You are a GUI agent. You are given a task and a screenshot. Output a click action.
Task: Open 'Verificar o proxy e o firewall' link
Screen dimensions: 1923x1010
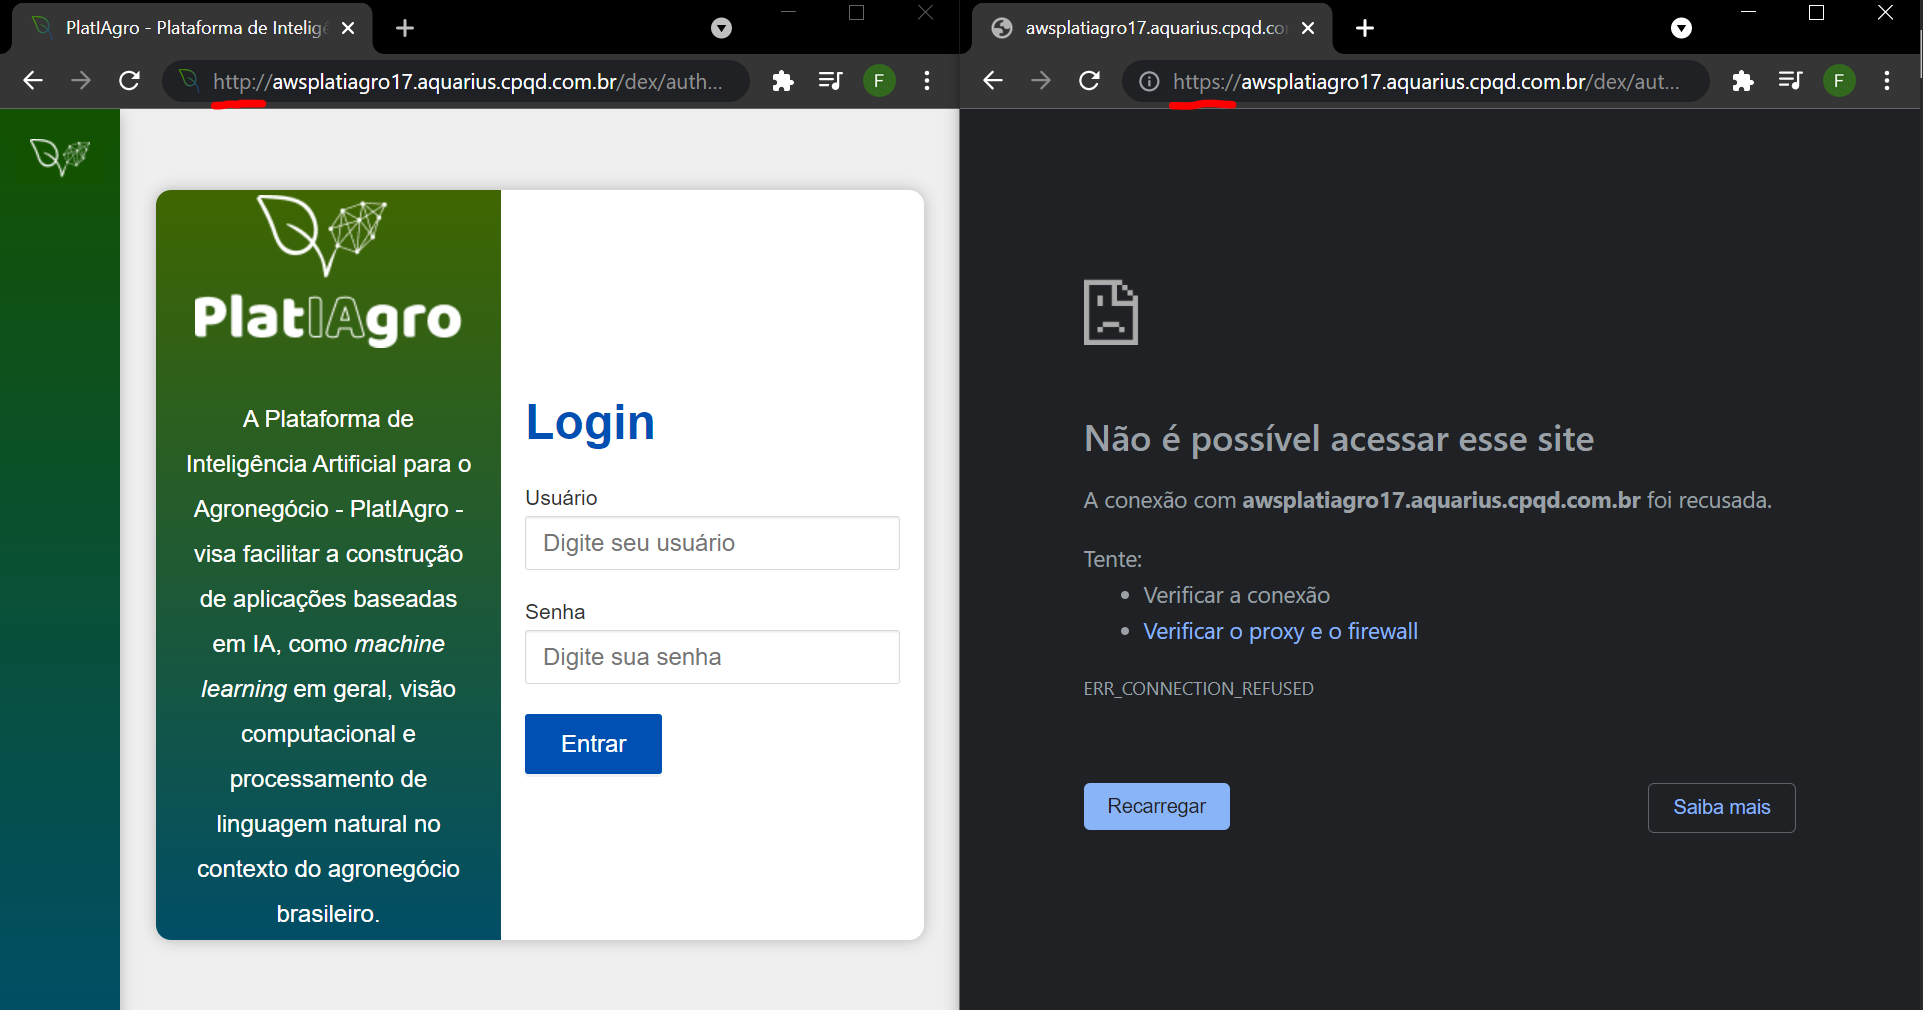(1280, 631)
